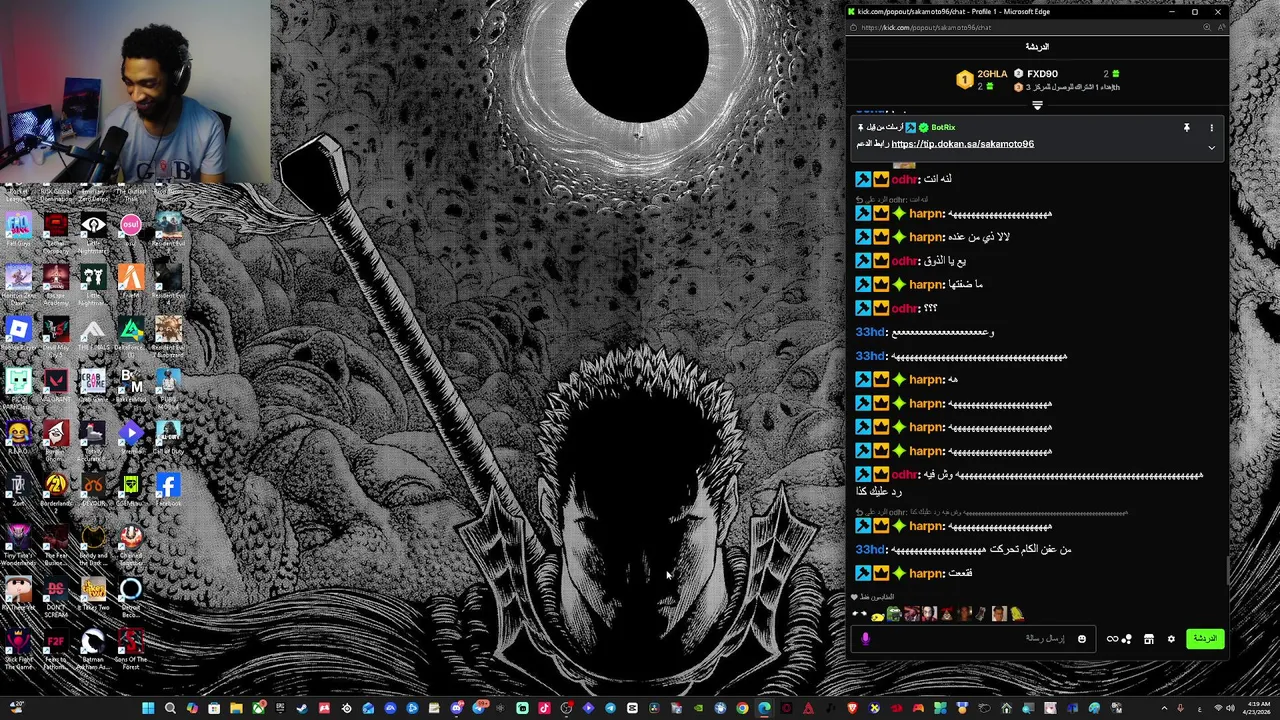Click the three-dots points icon in chat
The image size is (1280, 720).
pyautogui.click(x=1127, y=639)
